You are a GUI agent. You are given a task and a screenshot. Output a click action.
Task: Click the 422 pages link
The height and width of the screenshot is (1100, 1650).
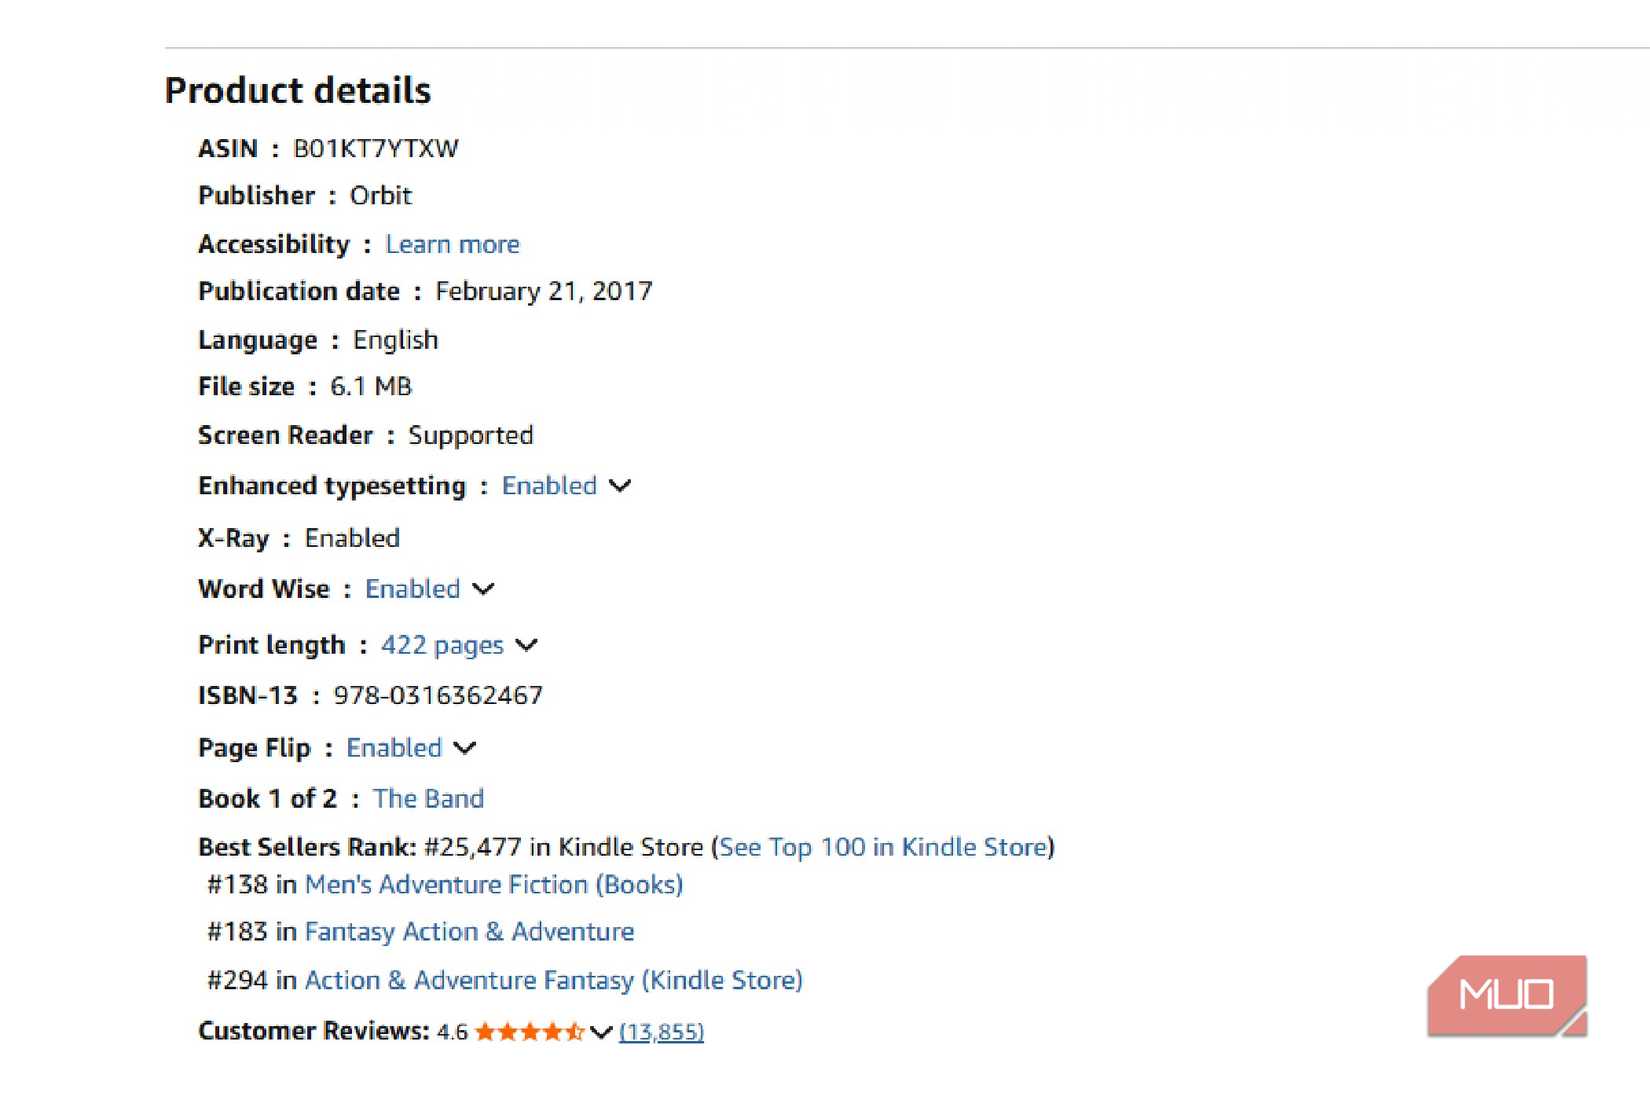[x=441, y=645]
